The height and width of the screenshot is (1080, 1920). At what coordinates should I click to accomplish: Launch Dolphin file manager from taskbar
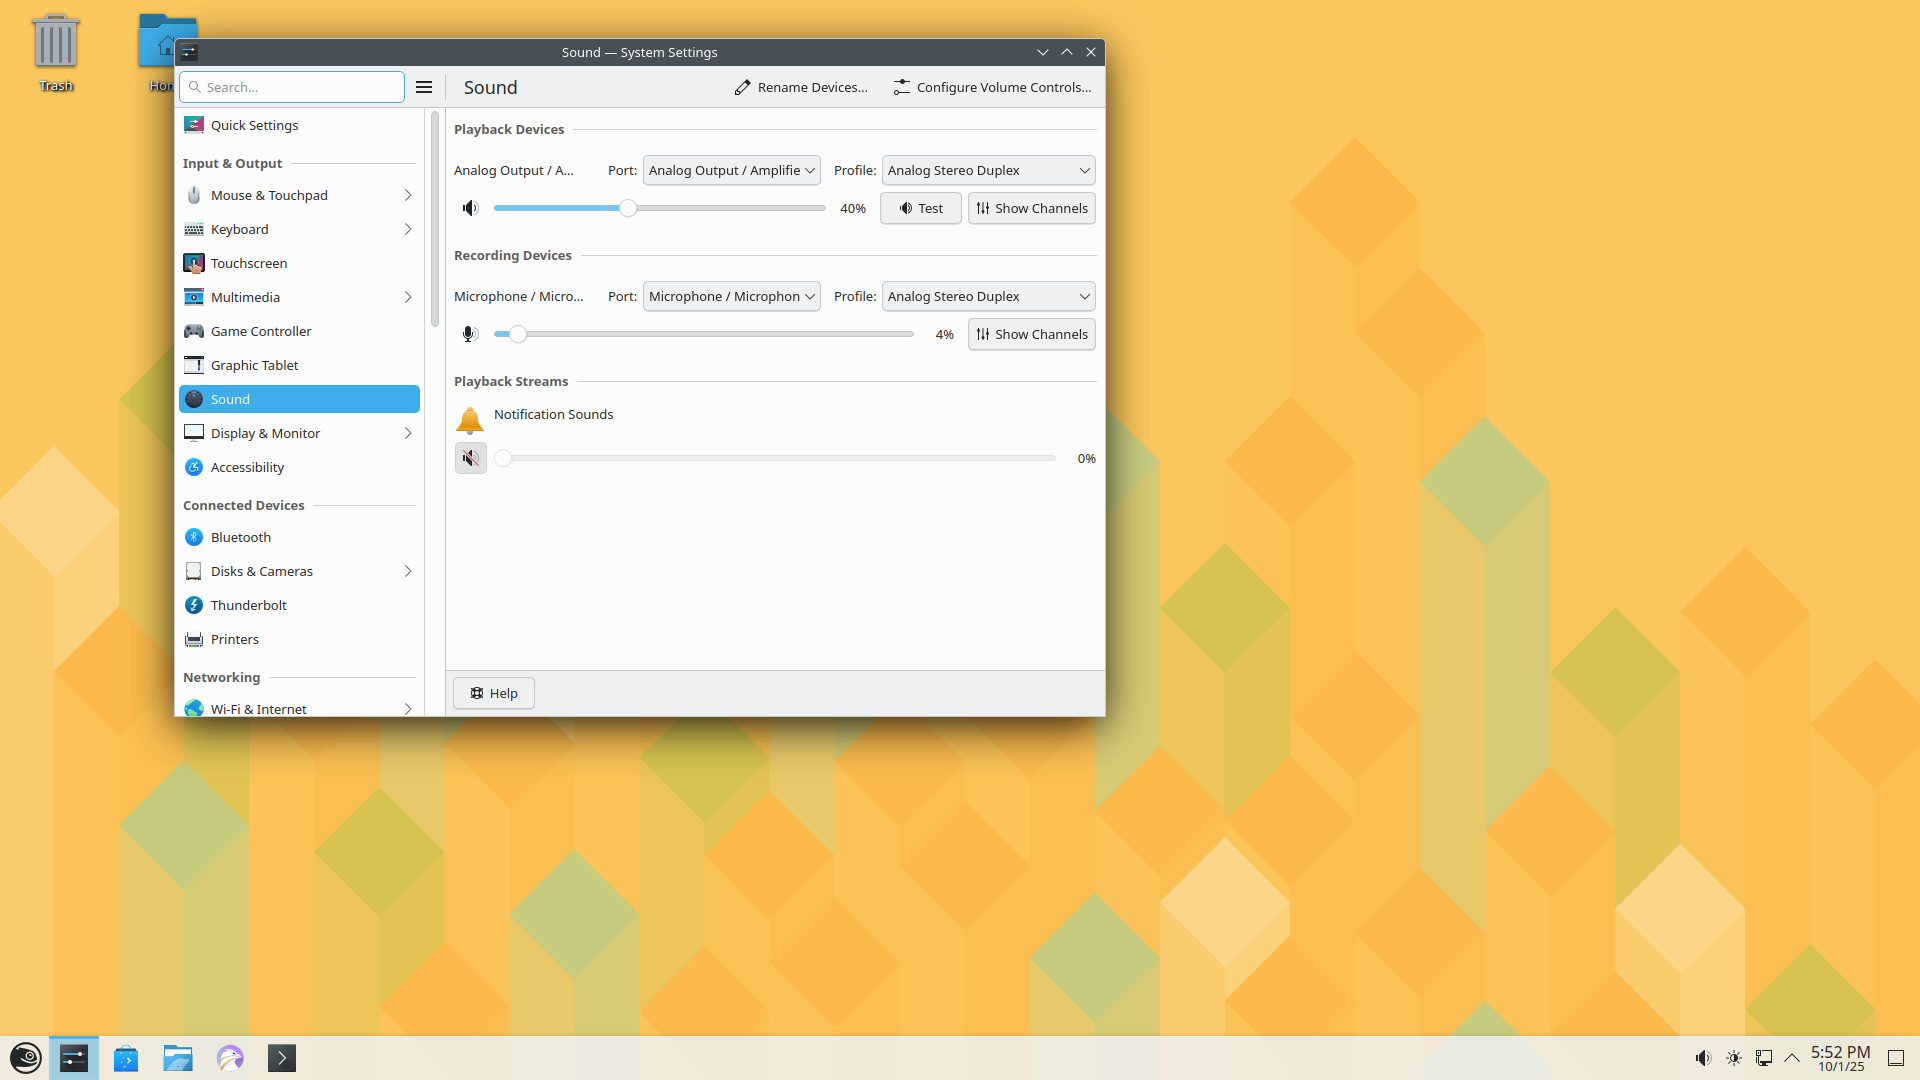point(178,1058)
